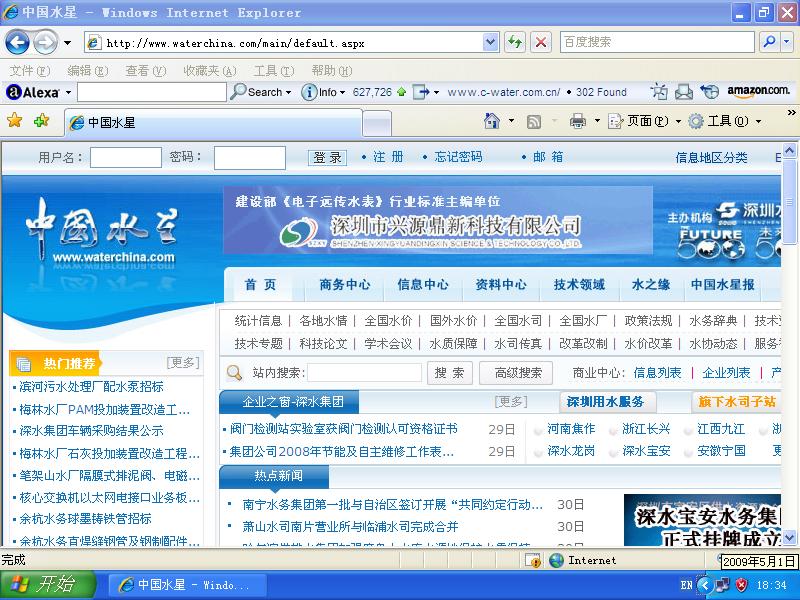The image size is (800, 600).
Task: Click the Alexa Wayback snowflake-like icon
Action: pos(659,92)
